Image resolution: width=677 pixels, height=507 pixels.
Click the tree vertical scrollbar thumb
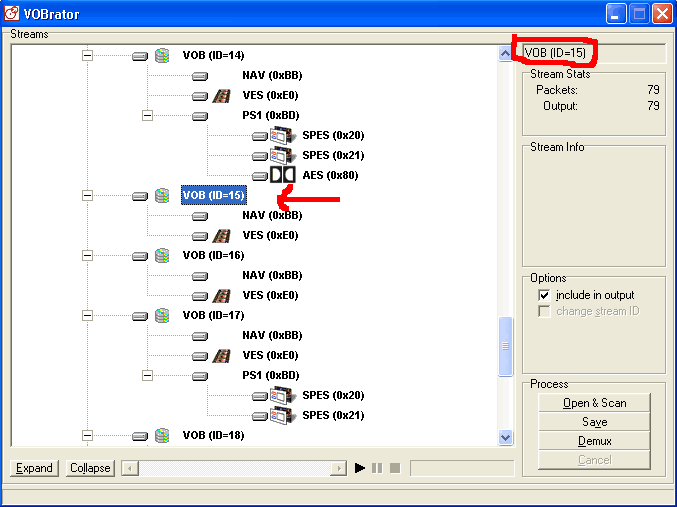(x=506, y=346)
